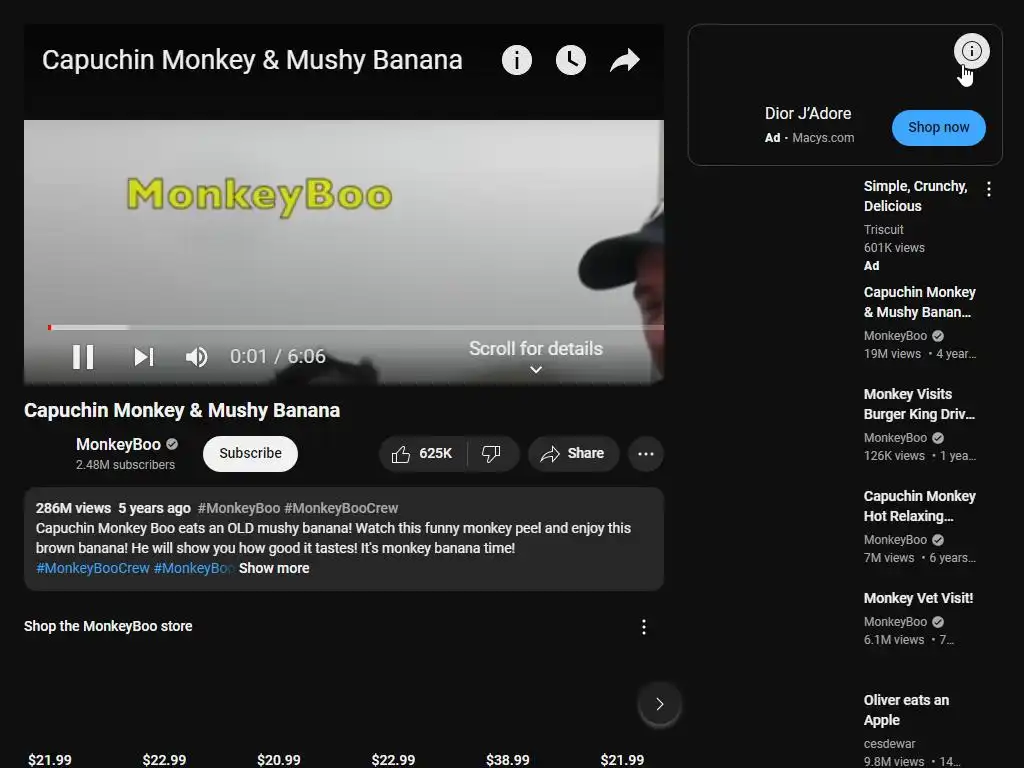This screenshot has height=768, width=1024.
Task: Show next store products arrow
Action: (660, 704)
